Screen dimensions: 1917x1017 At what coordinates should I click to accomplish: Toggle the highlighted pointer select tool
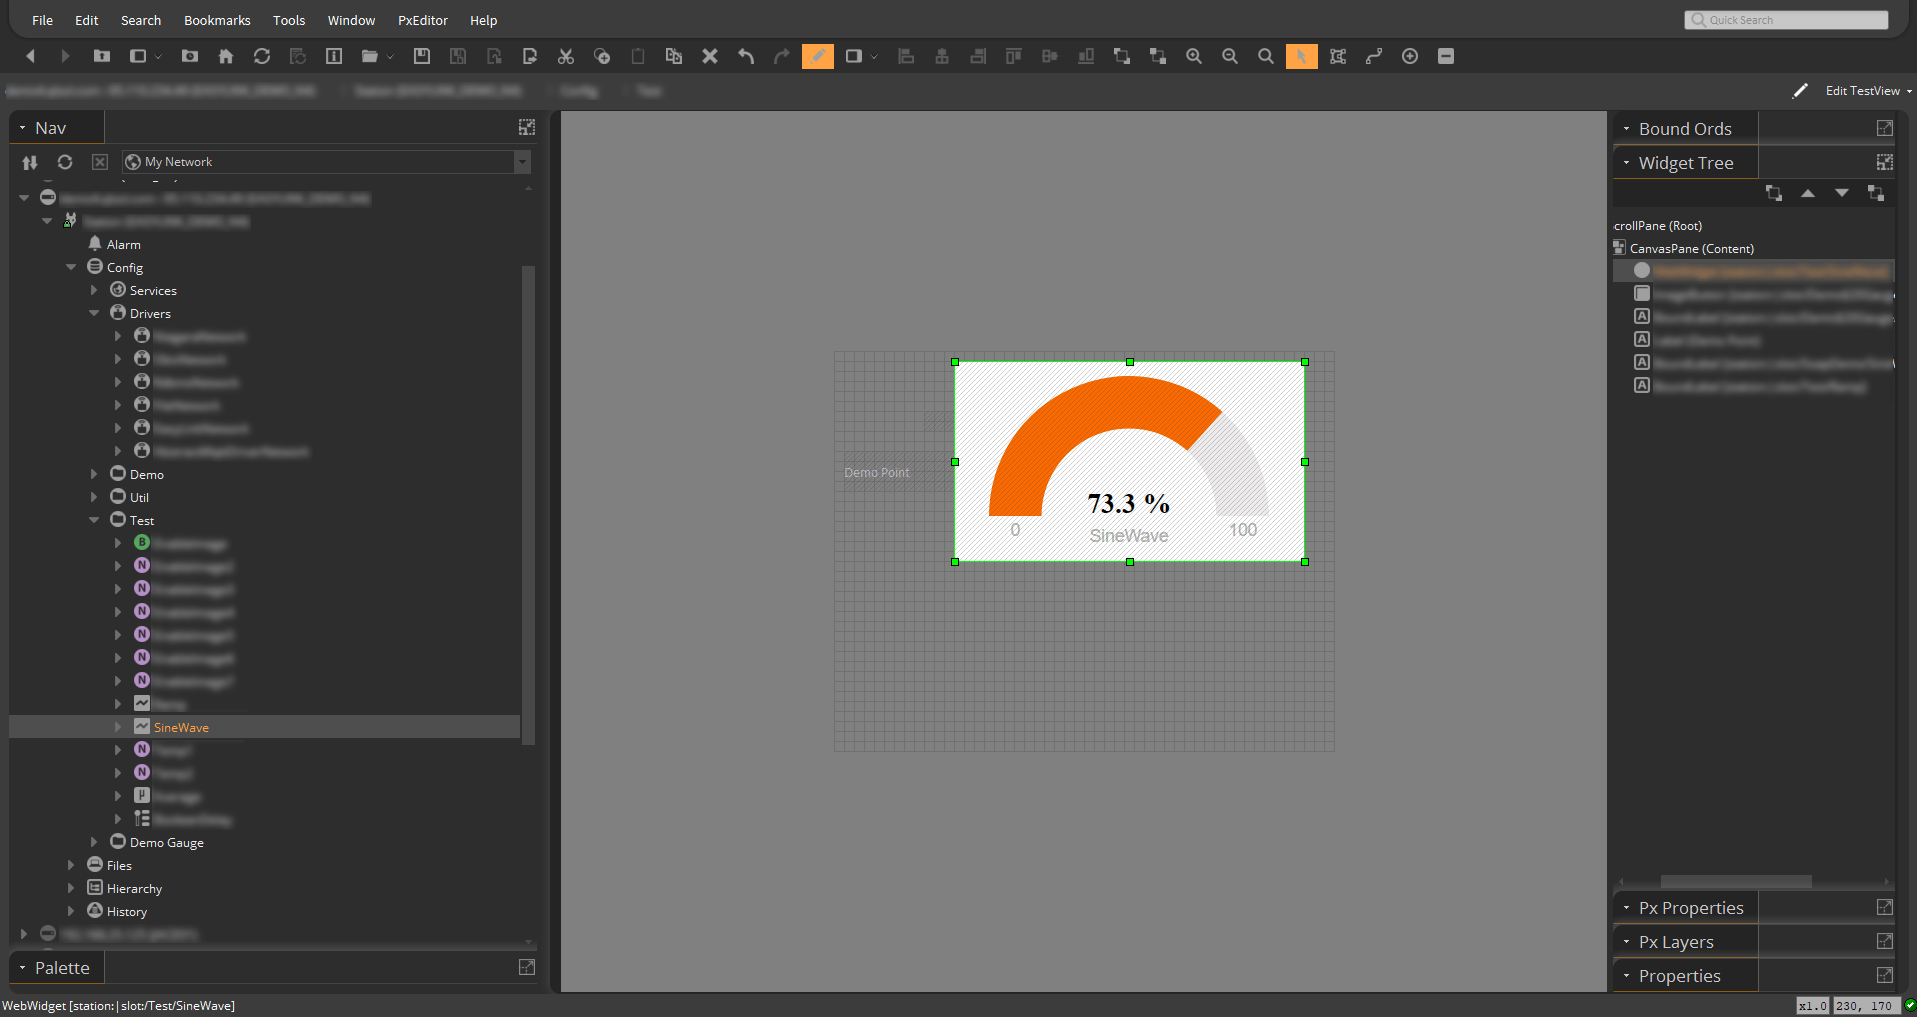pos(1302,56)
